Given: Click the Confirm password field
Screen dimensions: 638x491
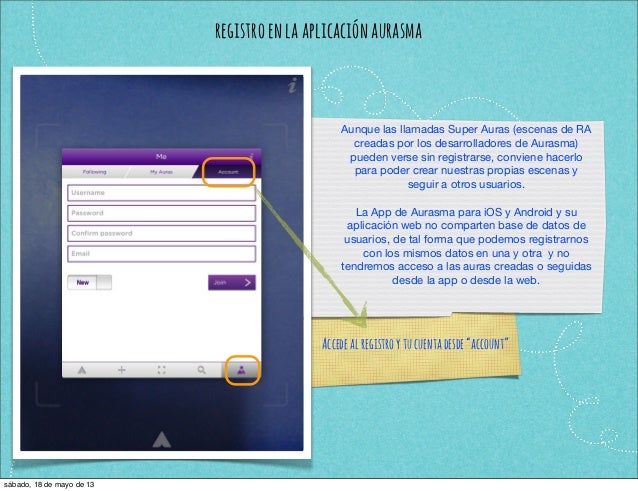Looking at the screenshot, I should pos(162,233).
